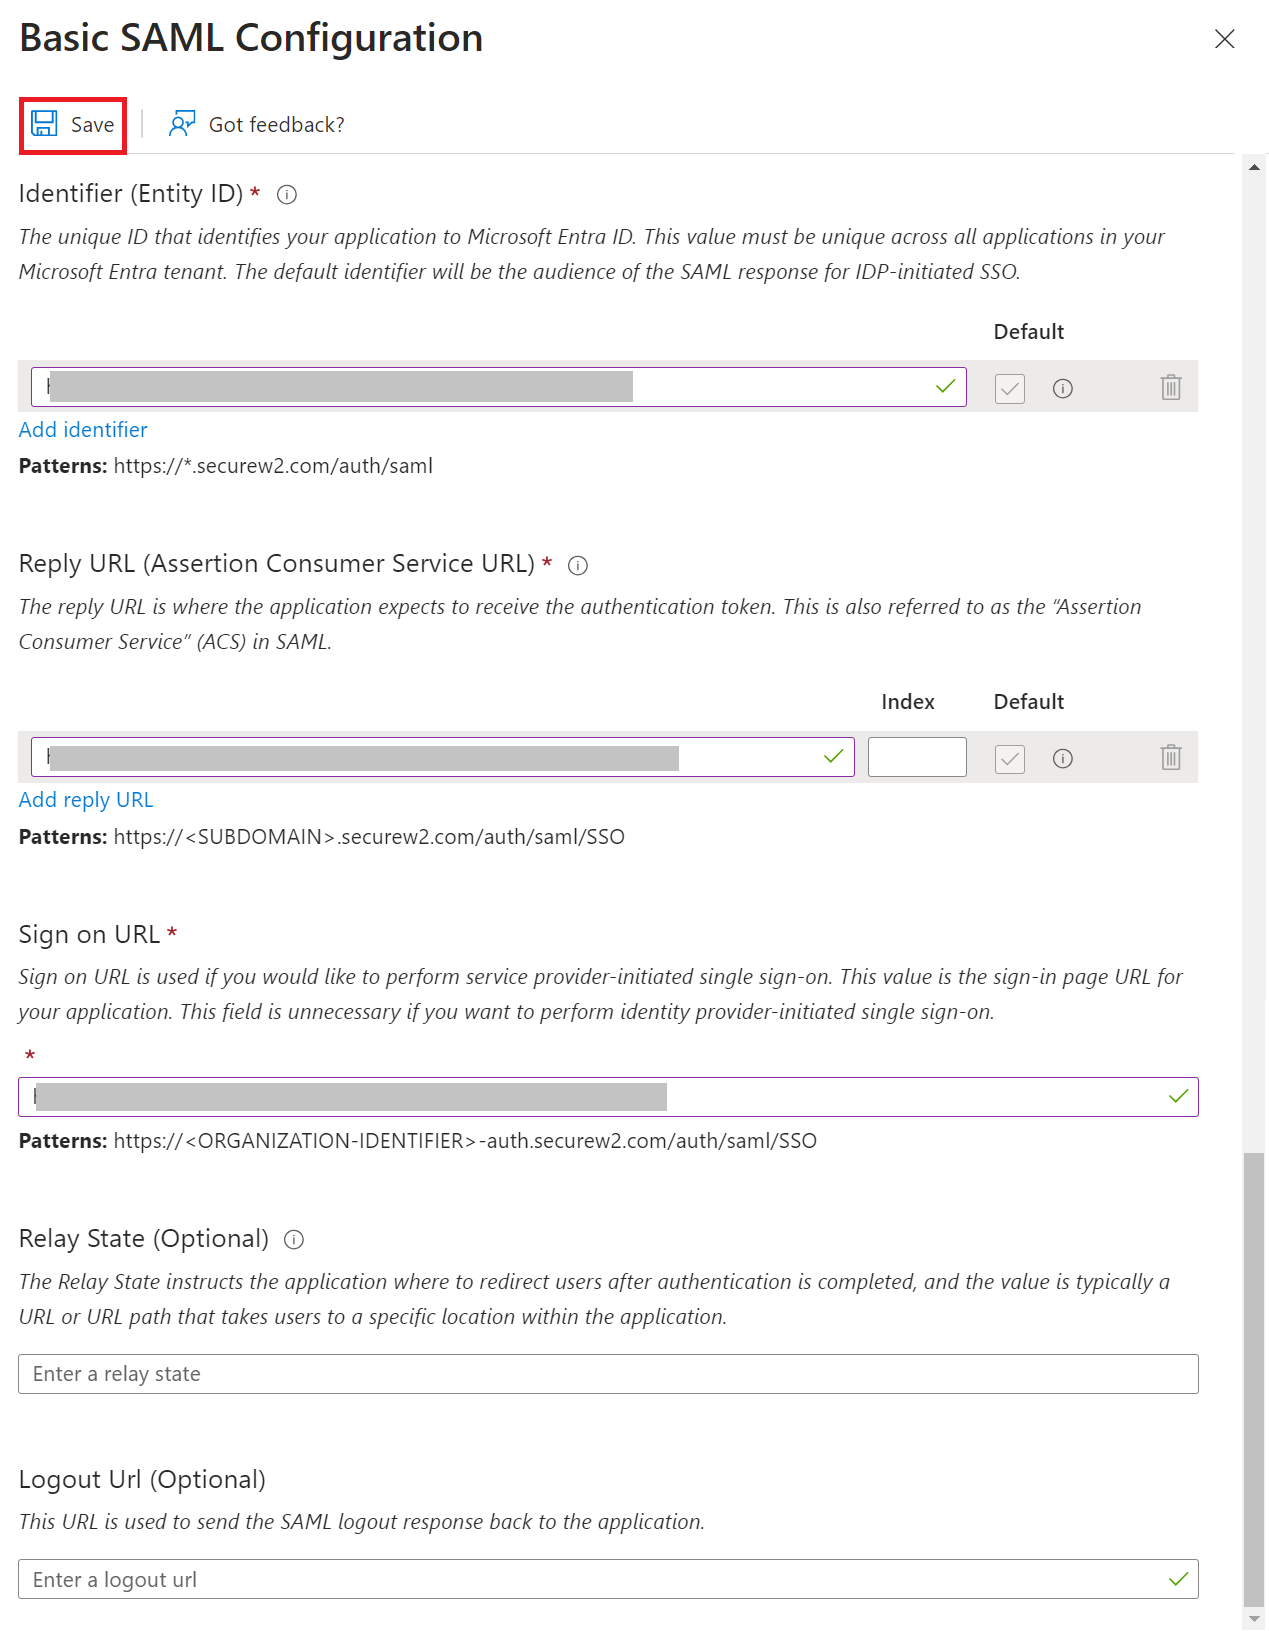Click info icon next to reply URL Default checkbox
1269x1631 pixels.
[1062, 759]
